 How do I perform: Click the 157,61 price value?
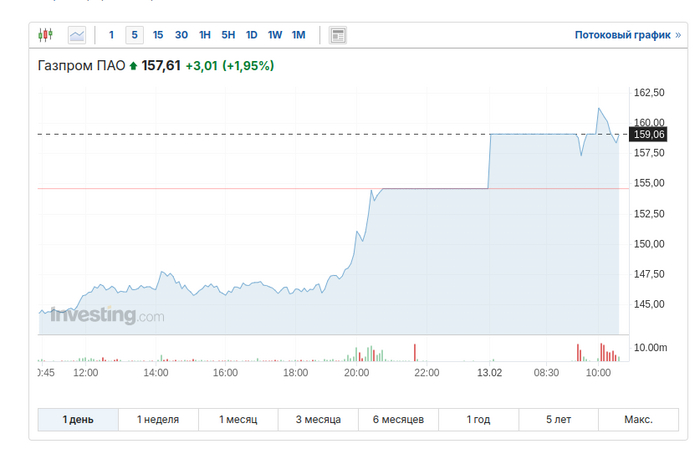[161, 66]
